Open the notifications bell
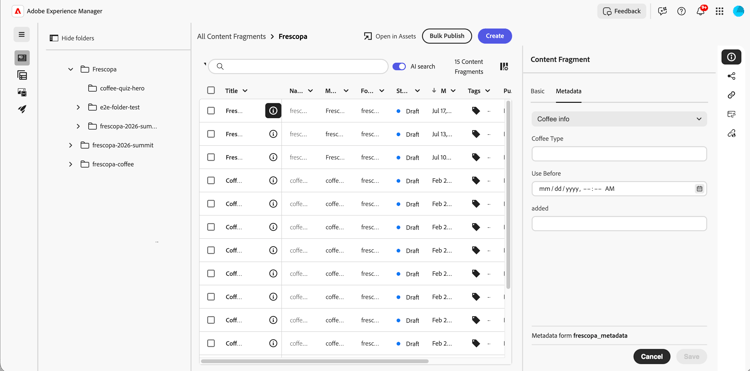This screenshot has height=371, width=750. tap(701, 11)
